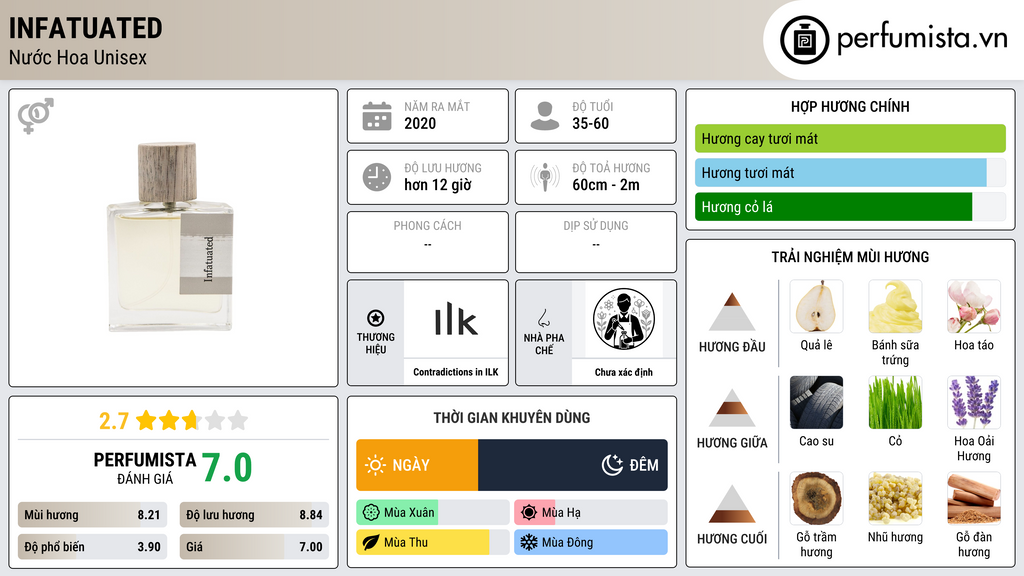Click the Chưa xác định perfumer label

[624, 372]
